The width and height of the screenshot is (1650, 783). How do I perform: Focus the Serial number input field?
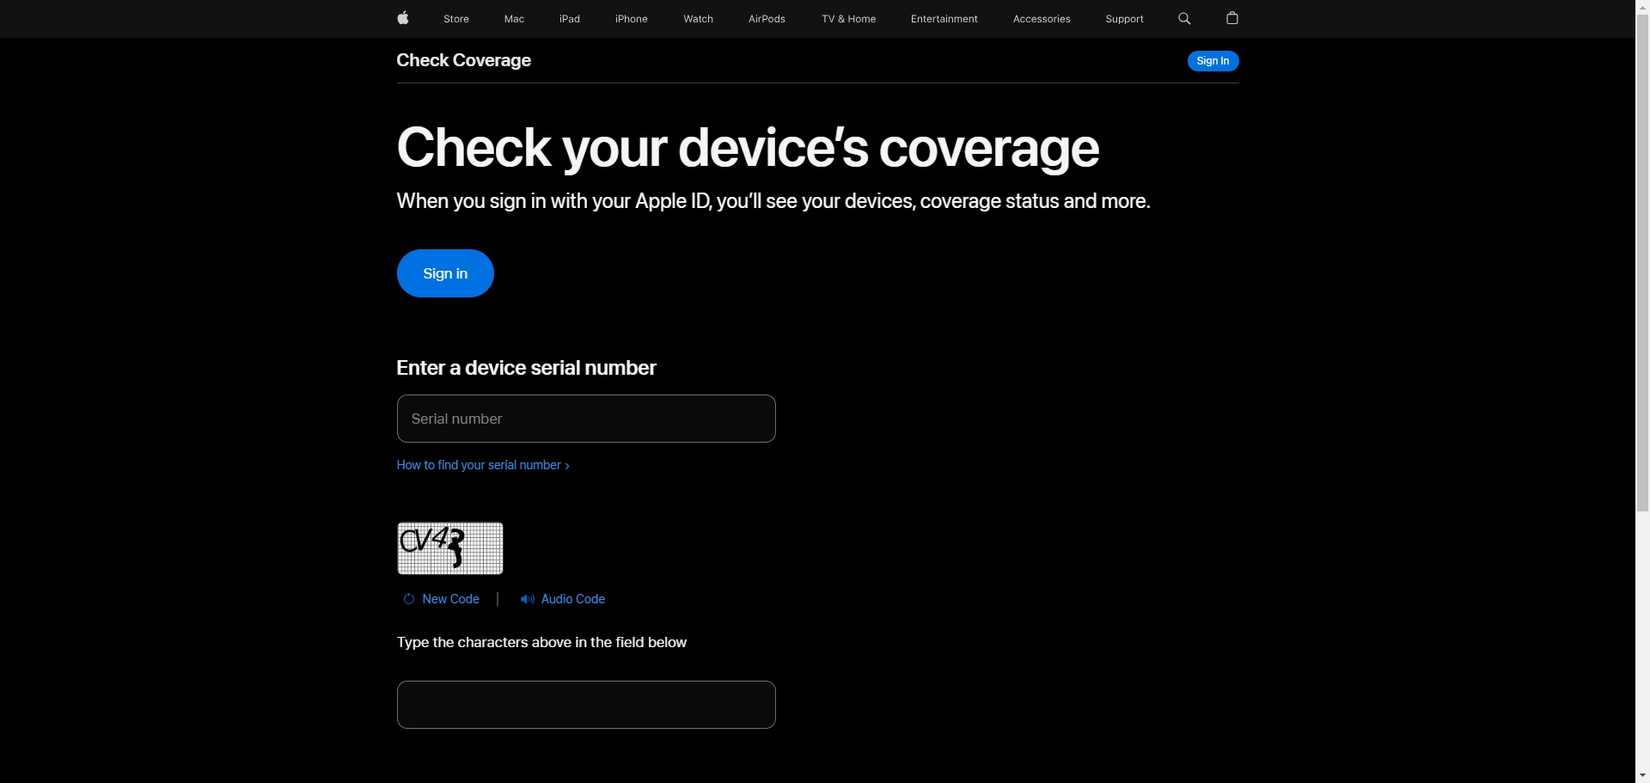coord(586,418)
